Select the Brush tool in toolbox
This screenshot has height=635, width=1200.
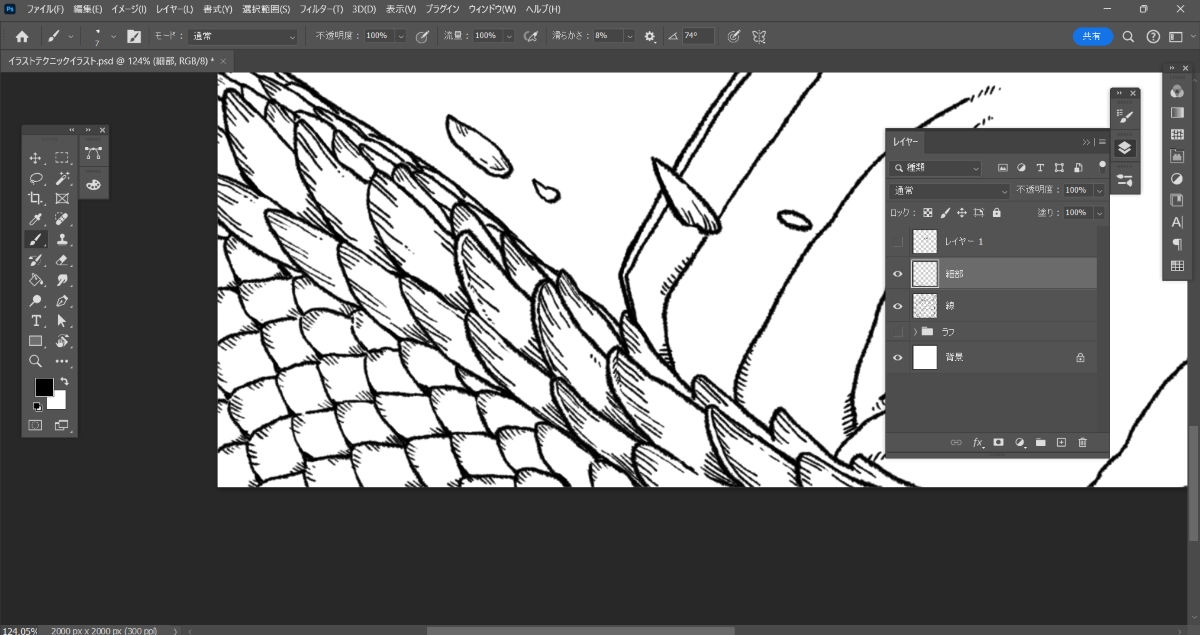[36, 239]
